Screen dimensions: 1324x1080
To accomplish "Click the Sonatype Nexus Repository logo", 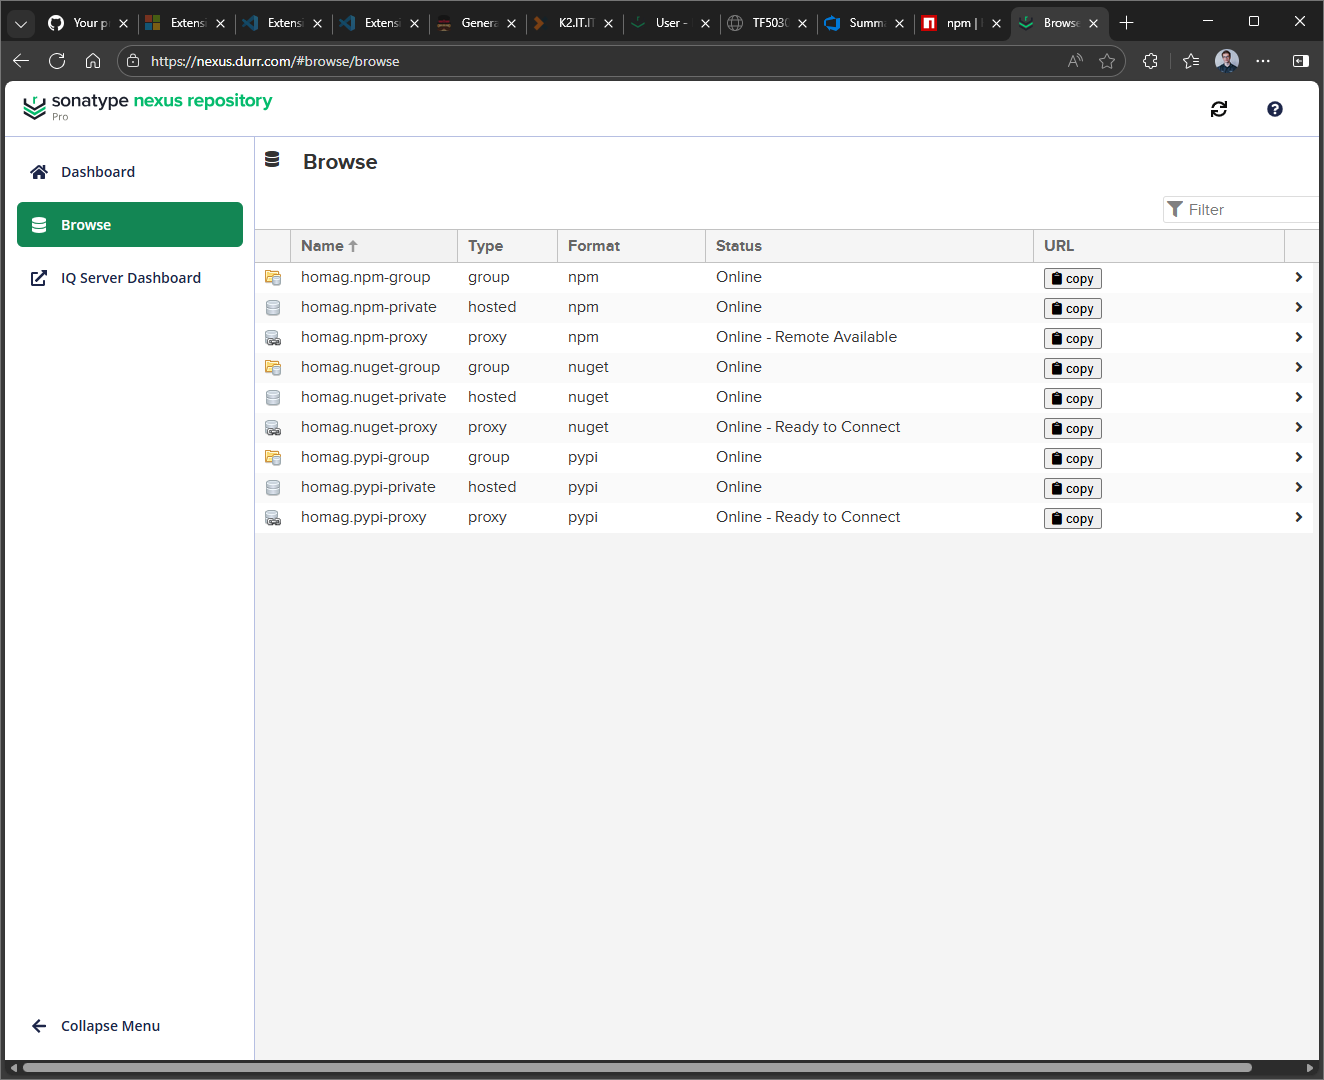I will (147, 106).
